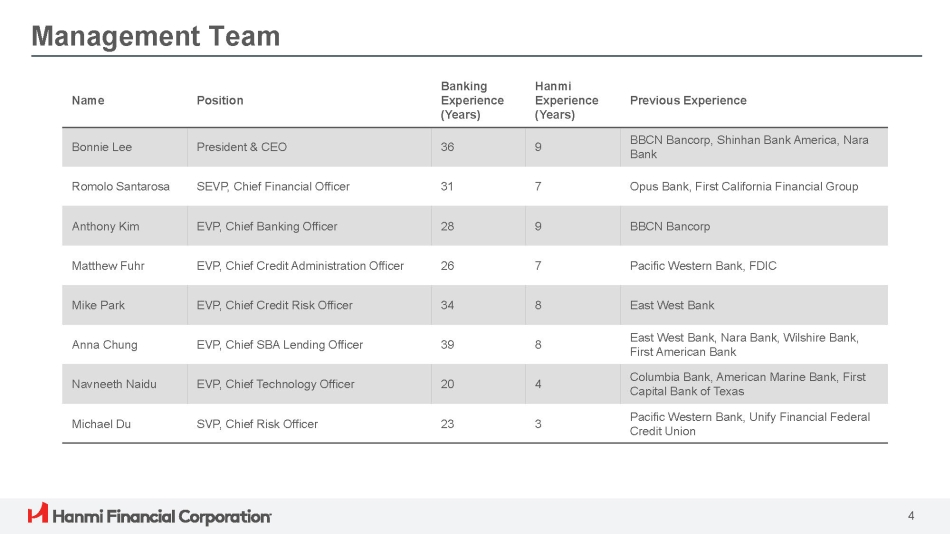Click the Name column header
Image resolution: width=950 pixels, height=534 pixels.
pos(88,101)
